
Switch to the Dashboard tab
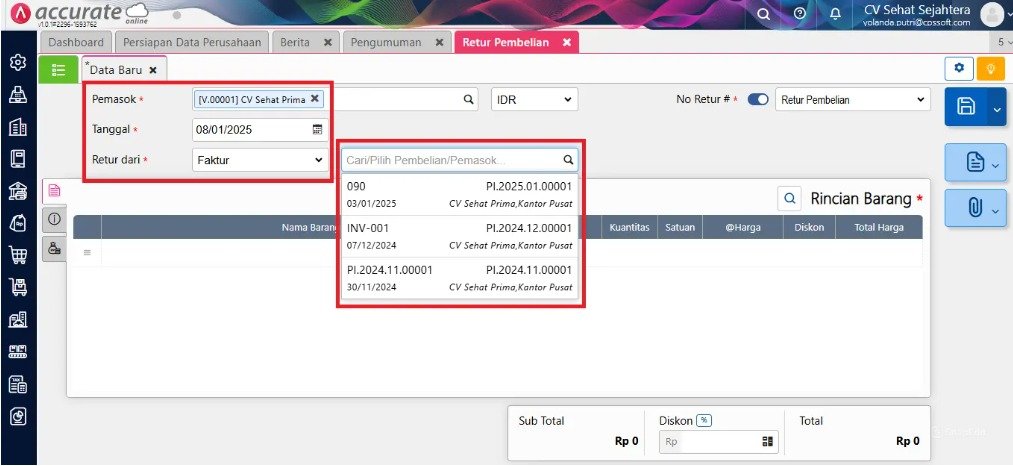tap(76, 42)
